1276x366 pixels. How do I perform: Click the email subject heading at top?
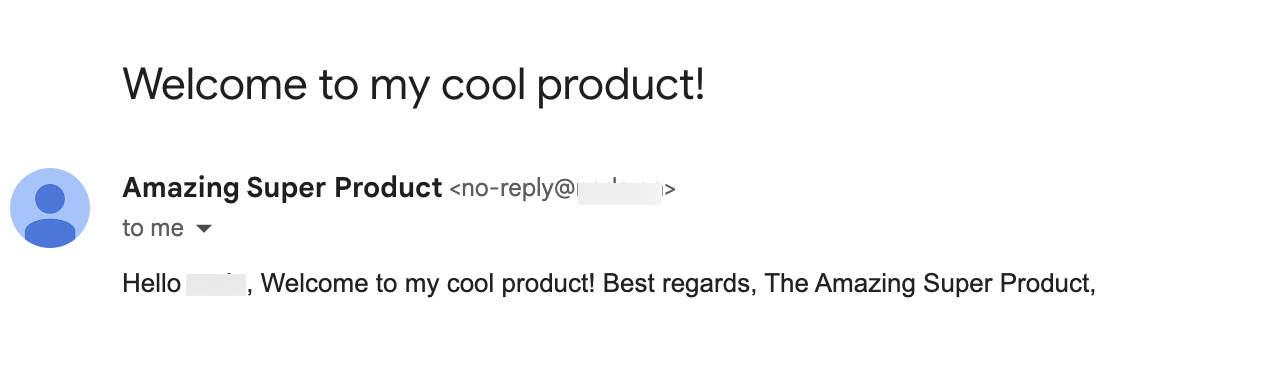point(414,84)
